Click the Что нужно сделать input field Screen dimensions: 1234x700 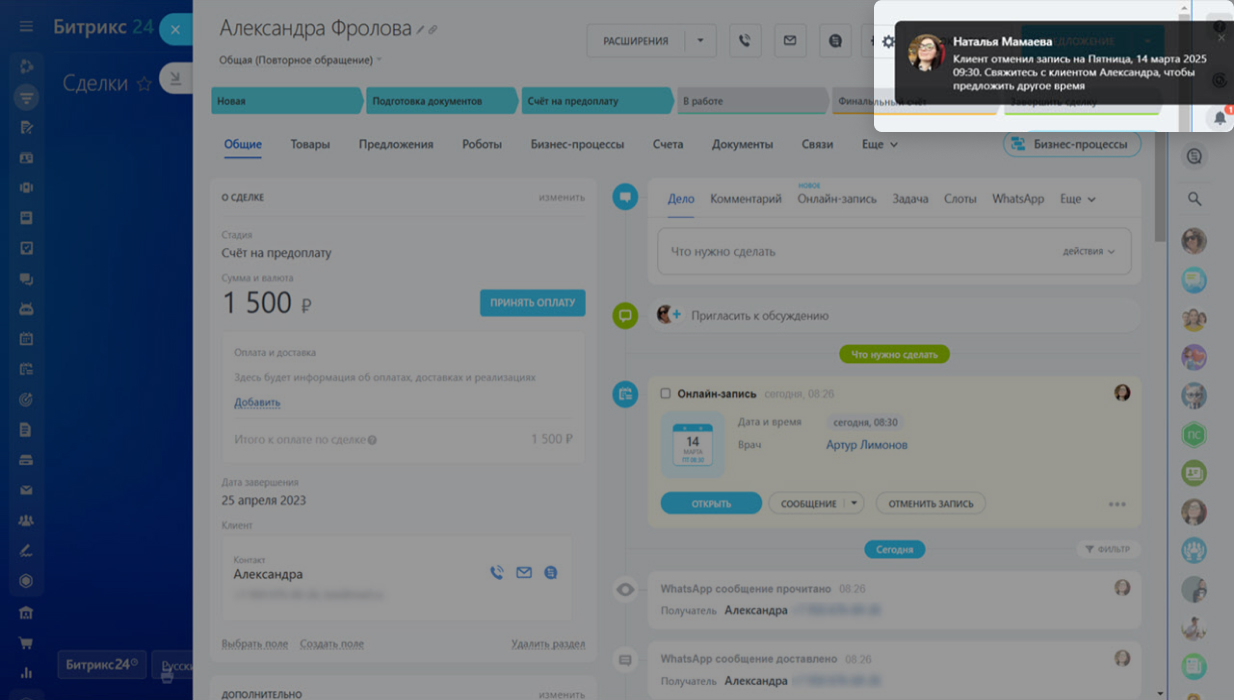894,252
